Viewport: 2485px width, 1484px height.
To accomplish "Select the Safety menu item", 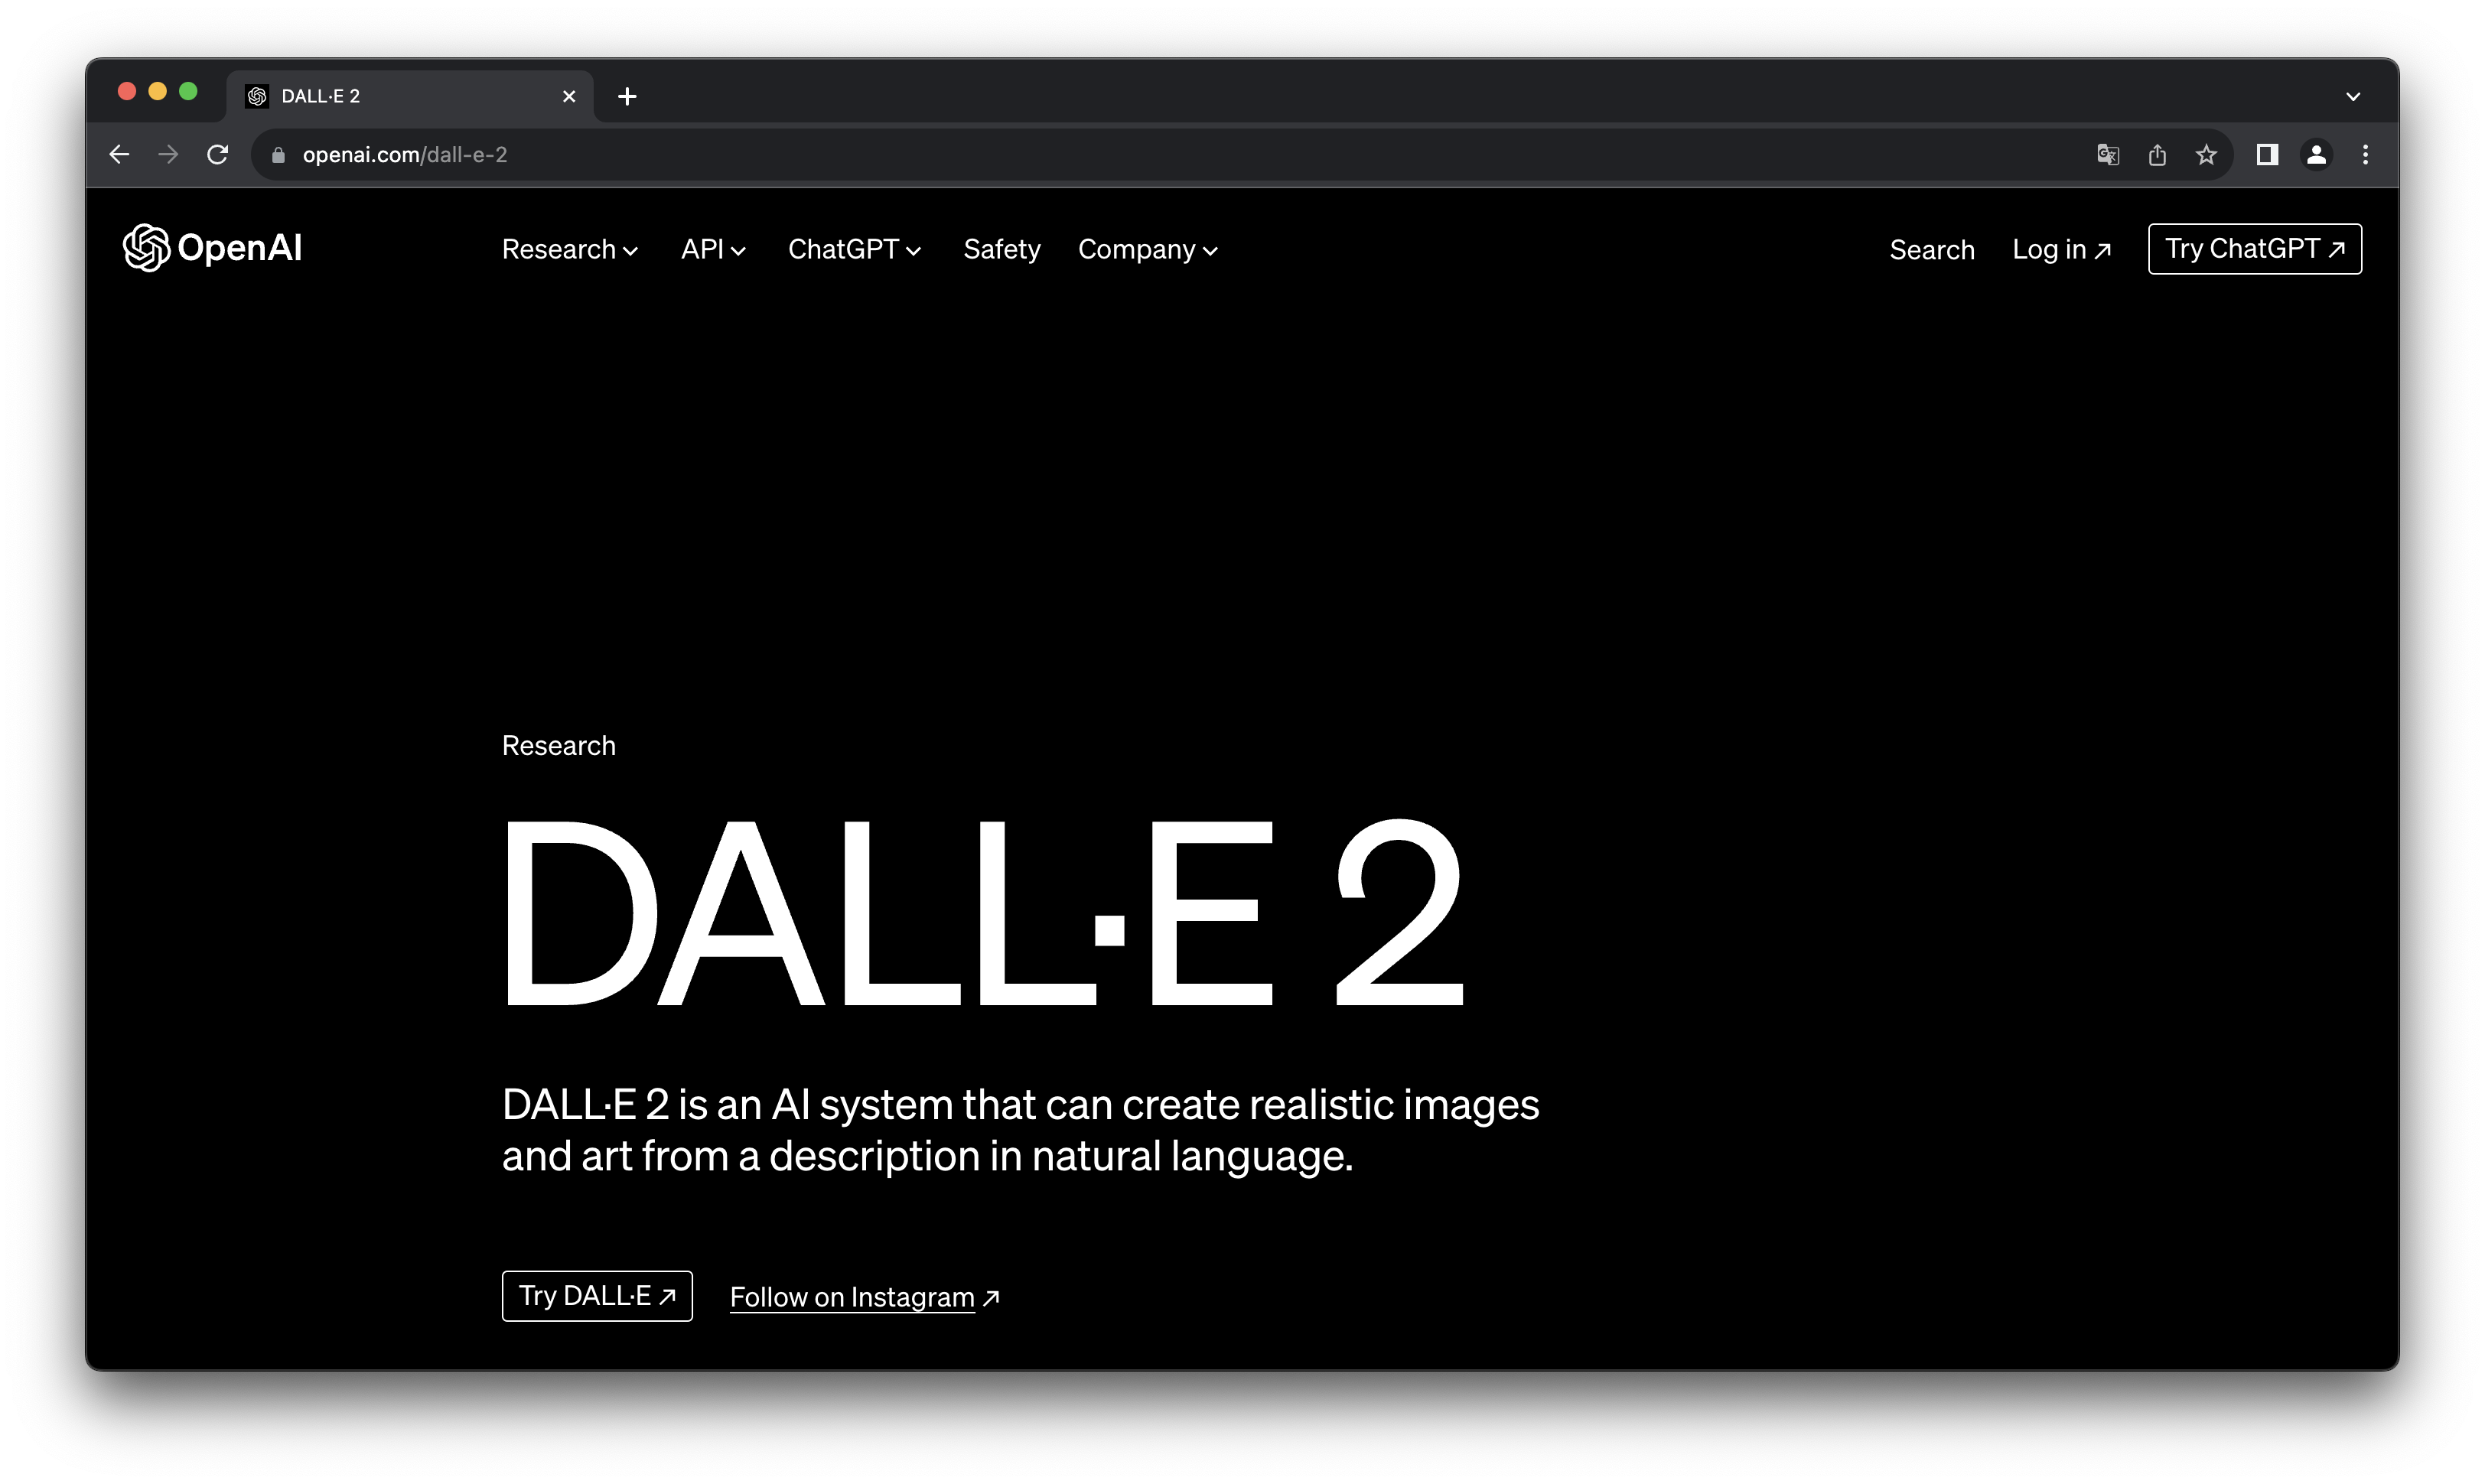I will 1002,249.
